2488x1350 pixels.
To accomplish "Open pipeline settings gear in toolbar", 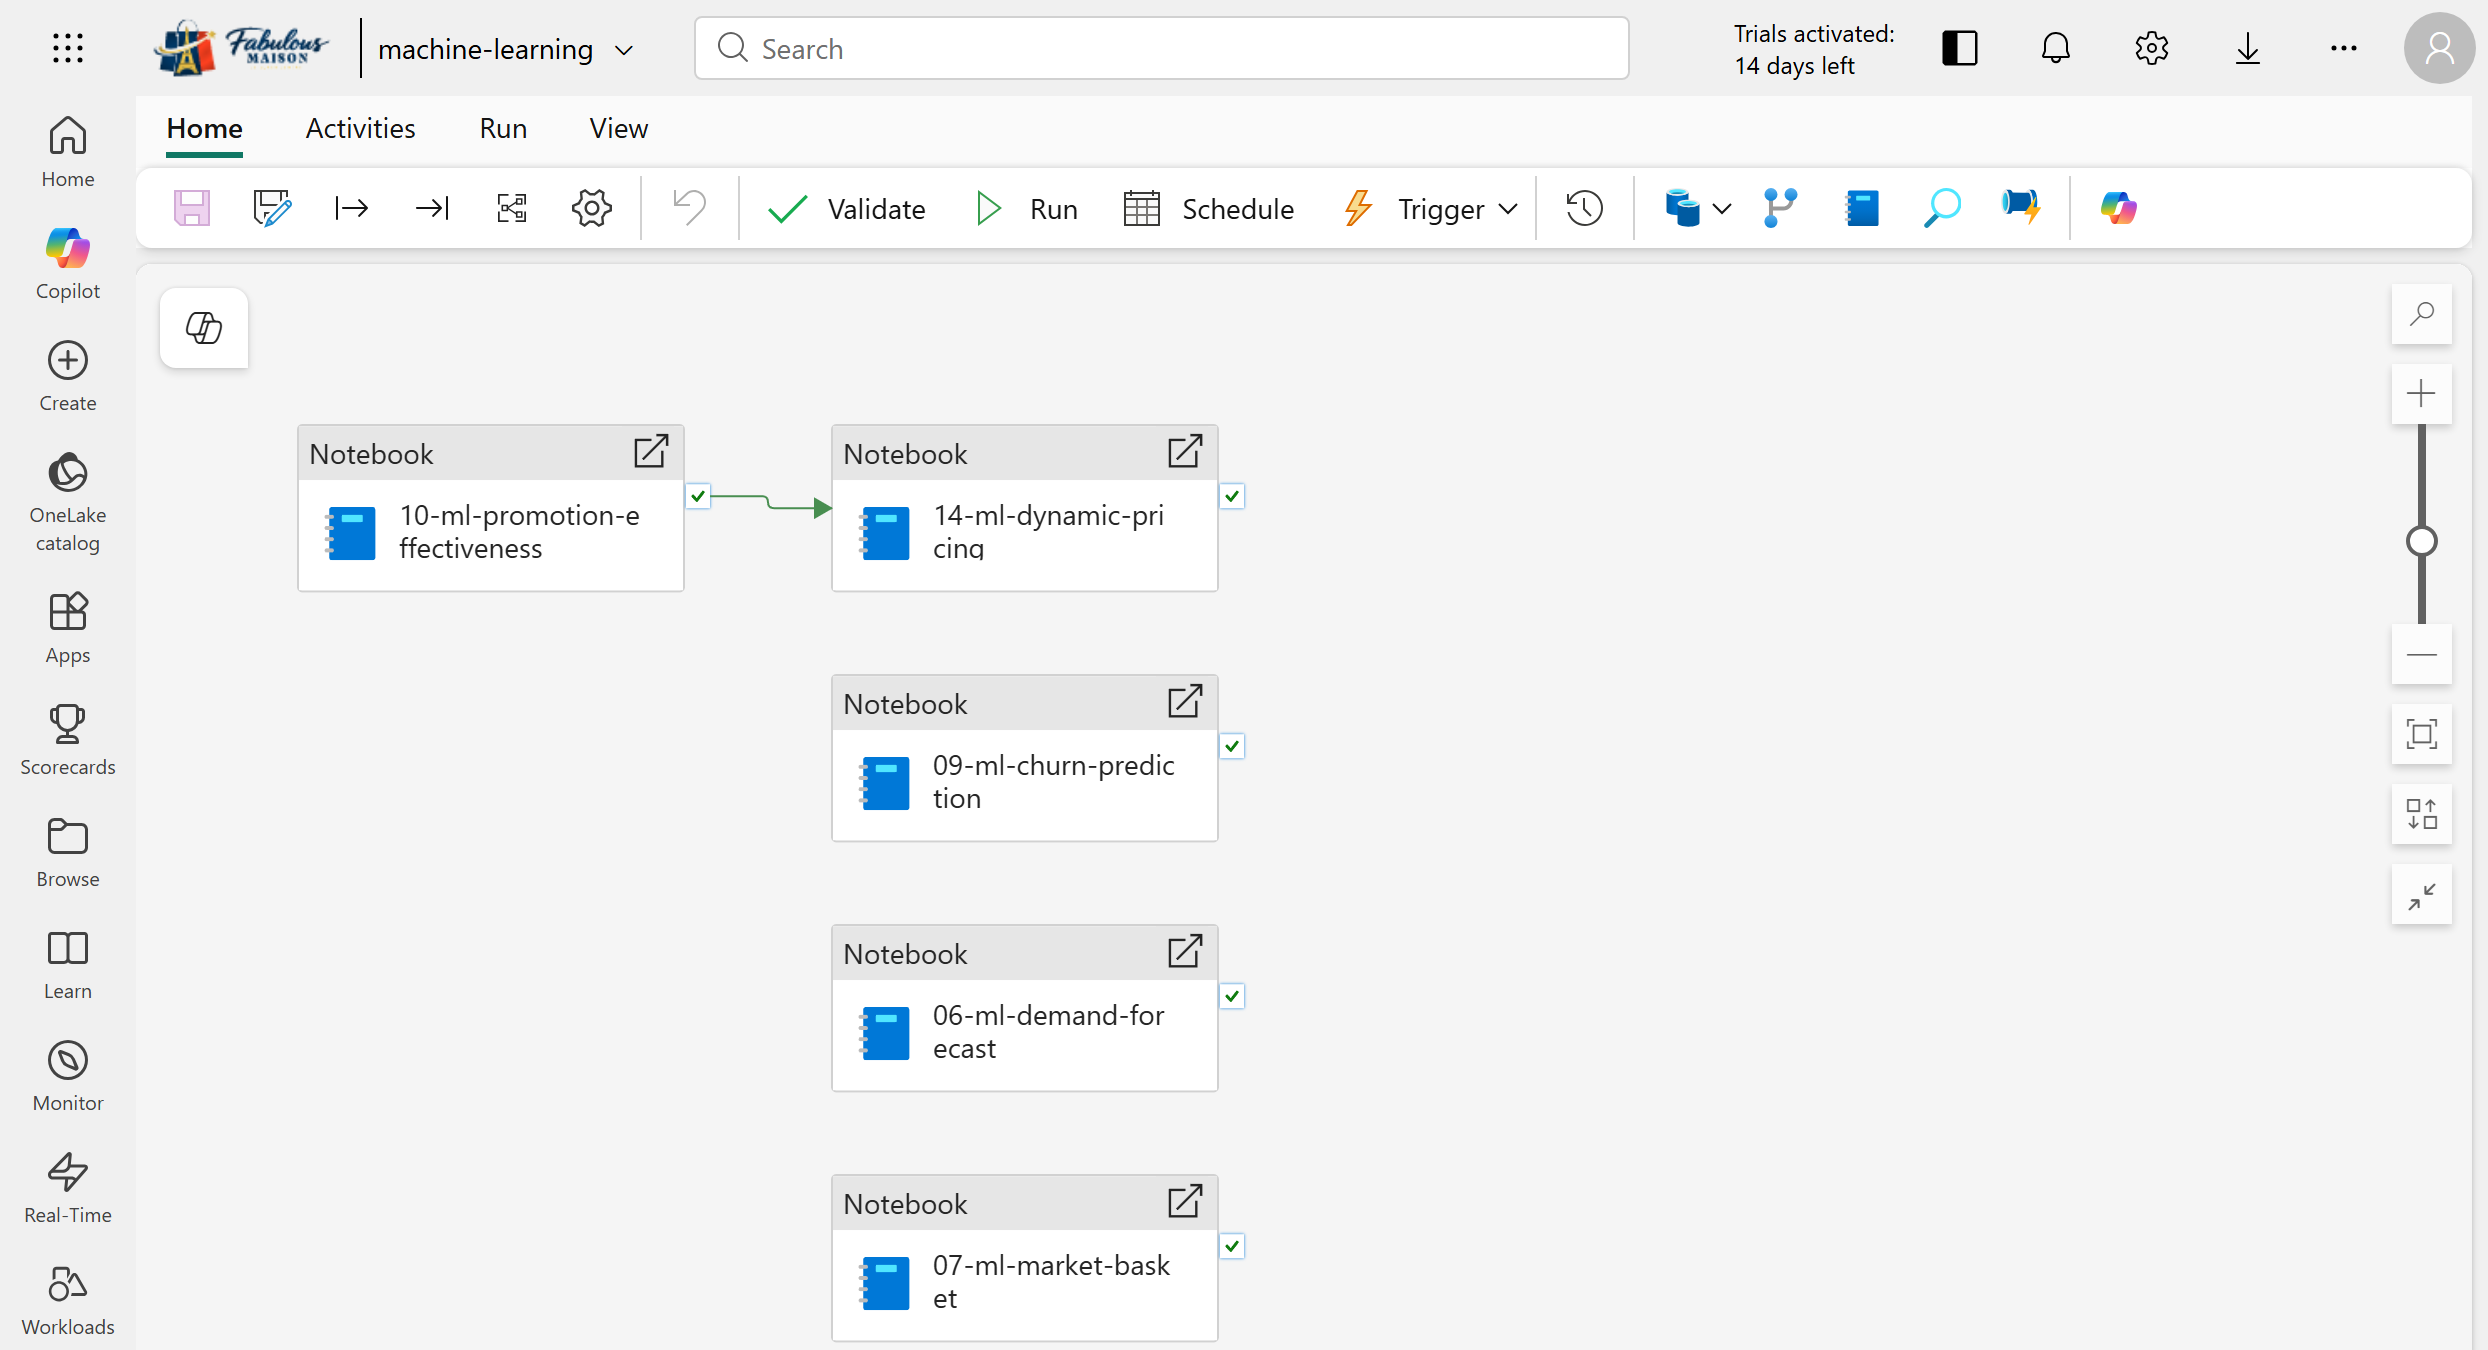I will click(x=592, y=208).
